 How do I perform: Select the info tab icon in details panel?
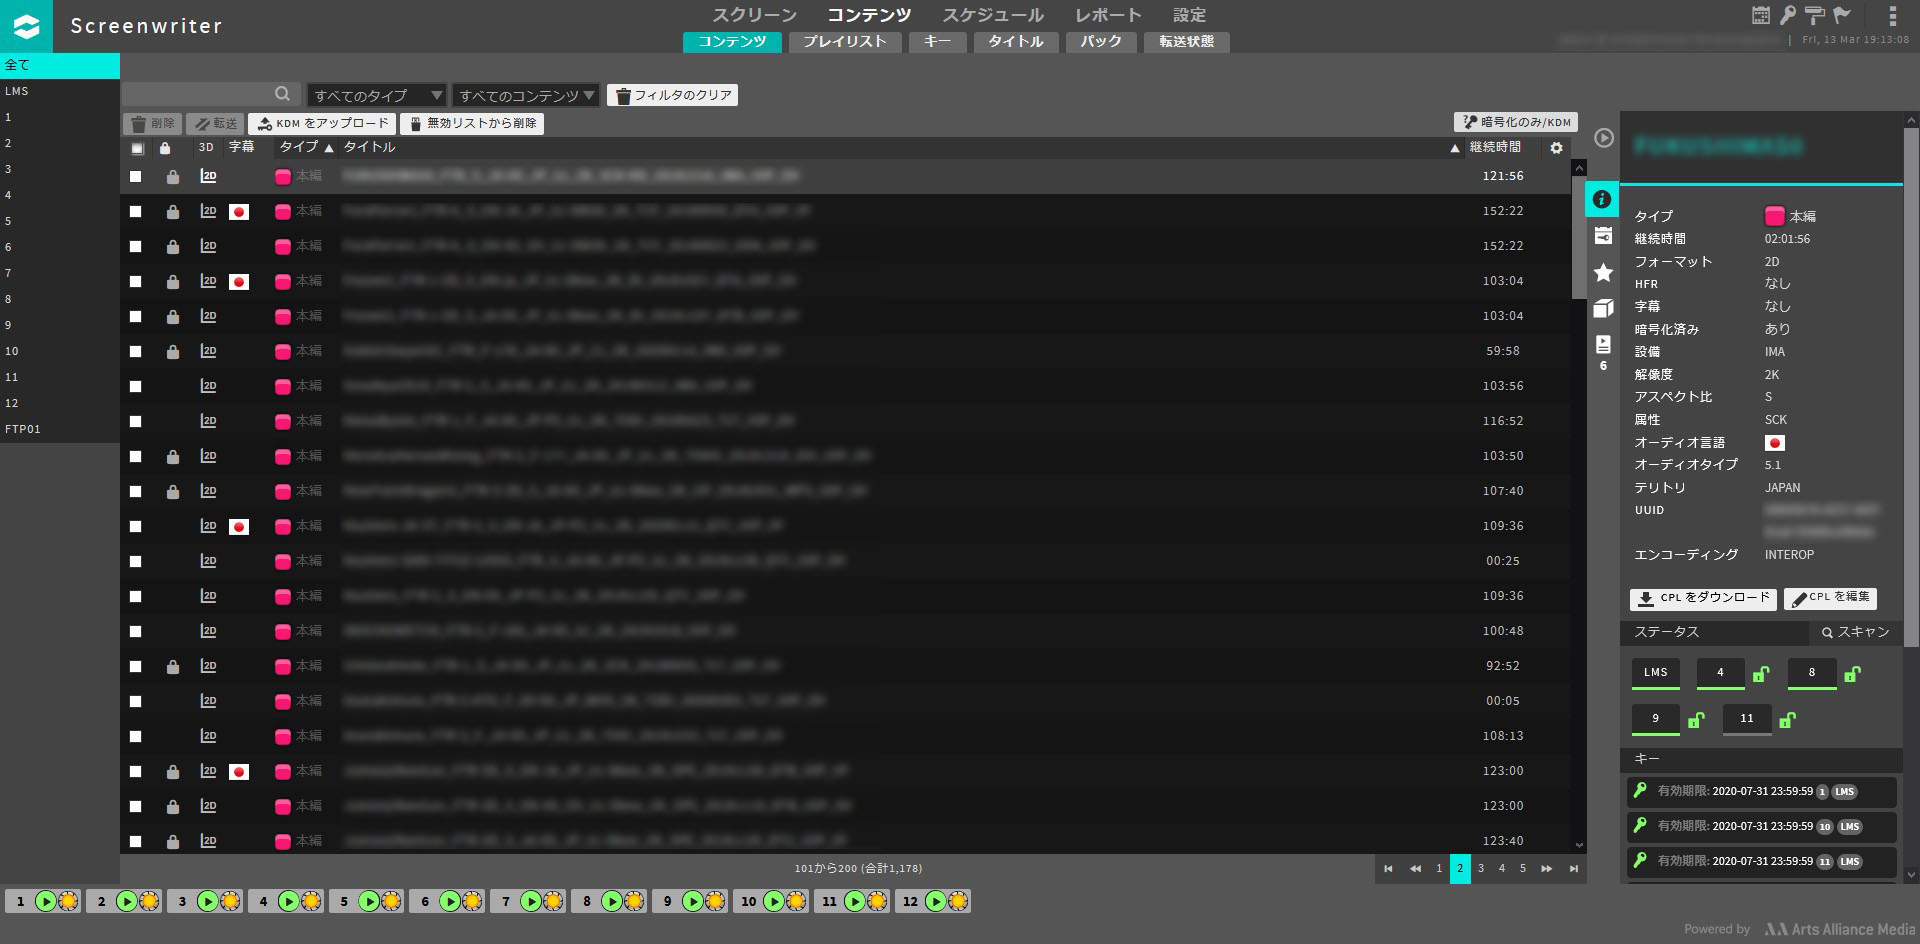[x=1602, y=199]
